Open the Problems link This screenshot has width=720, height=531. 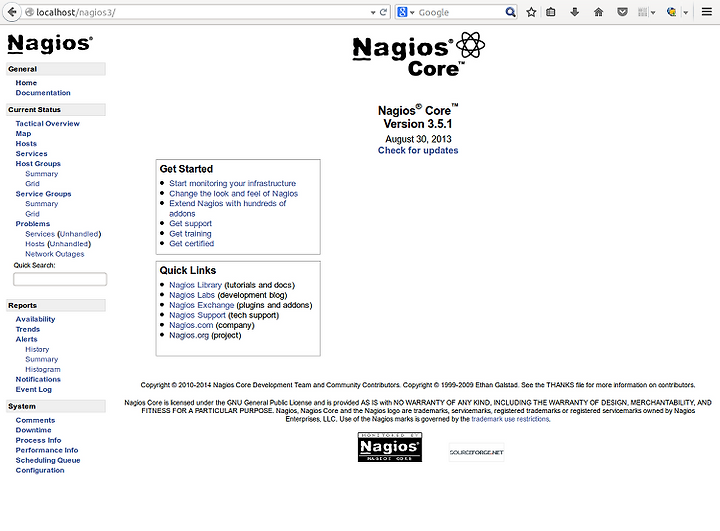tap(33, 224)
